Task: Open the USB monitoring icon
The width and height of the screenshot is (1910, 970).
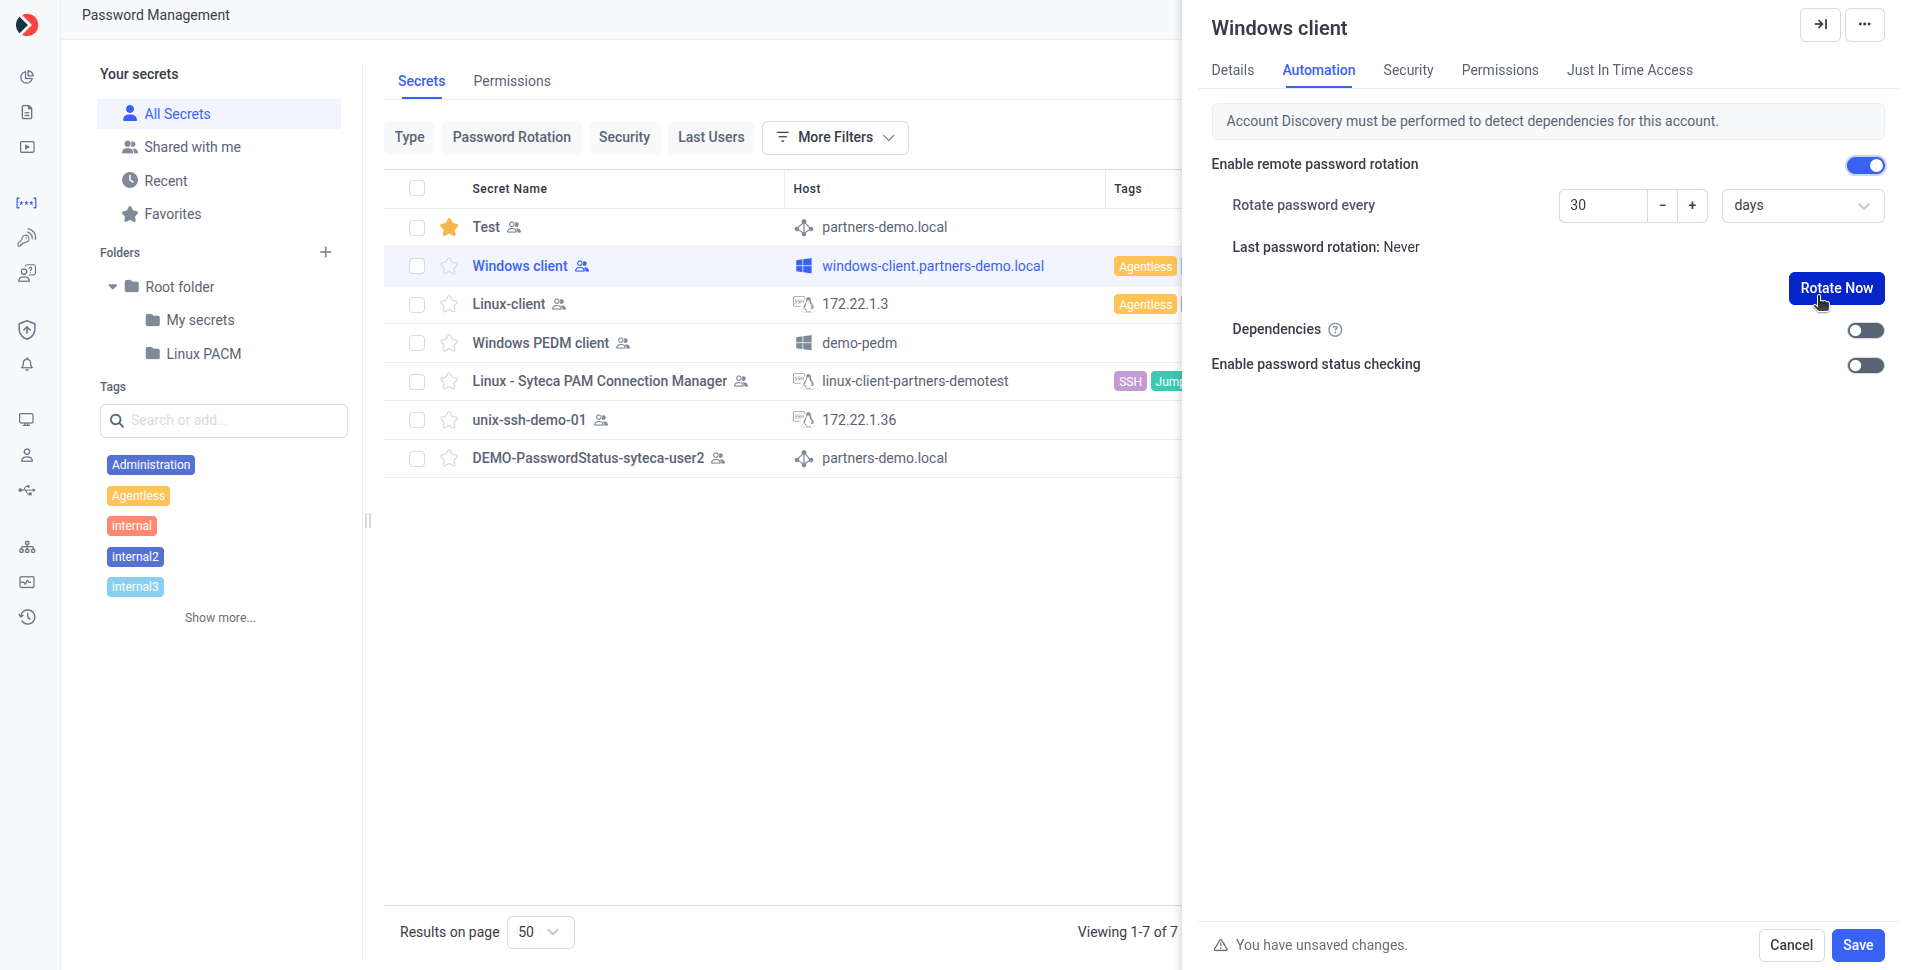Action: pyautogui.click(x=27, y=490)
